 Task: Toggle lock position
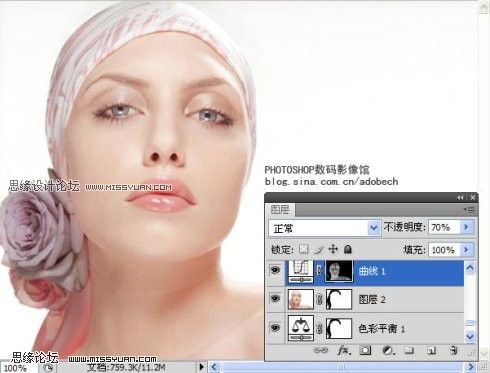(333, 249)
